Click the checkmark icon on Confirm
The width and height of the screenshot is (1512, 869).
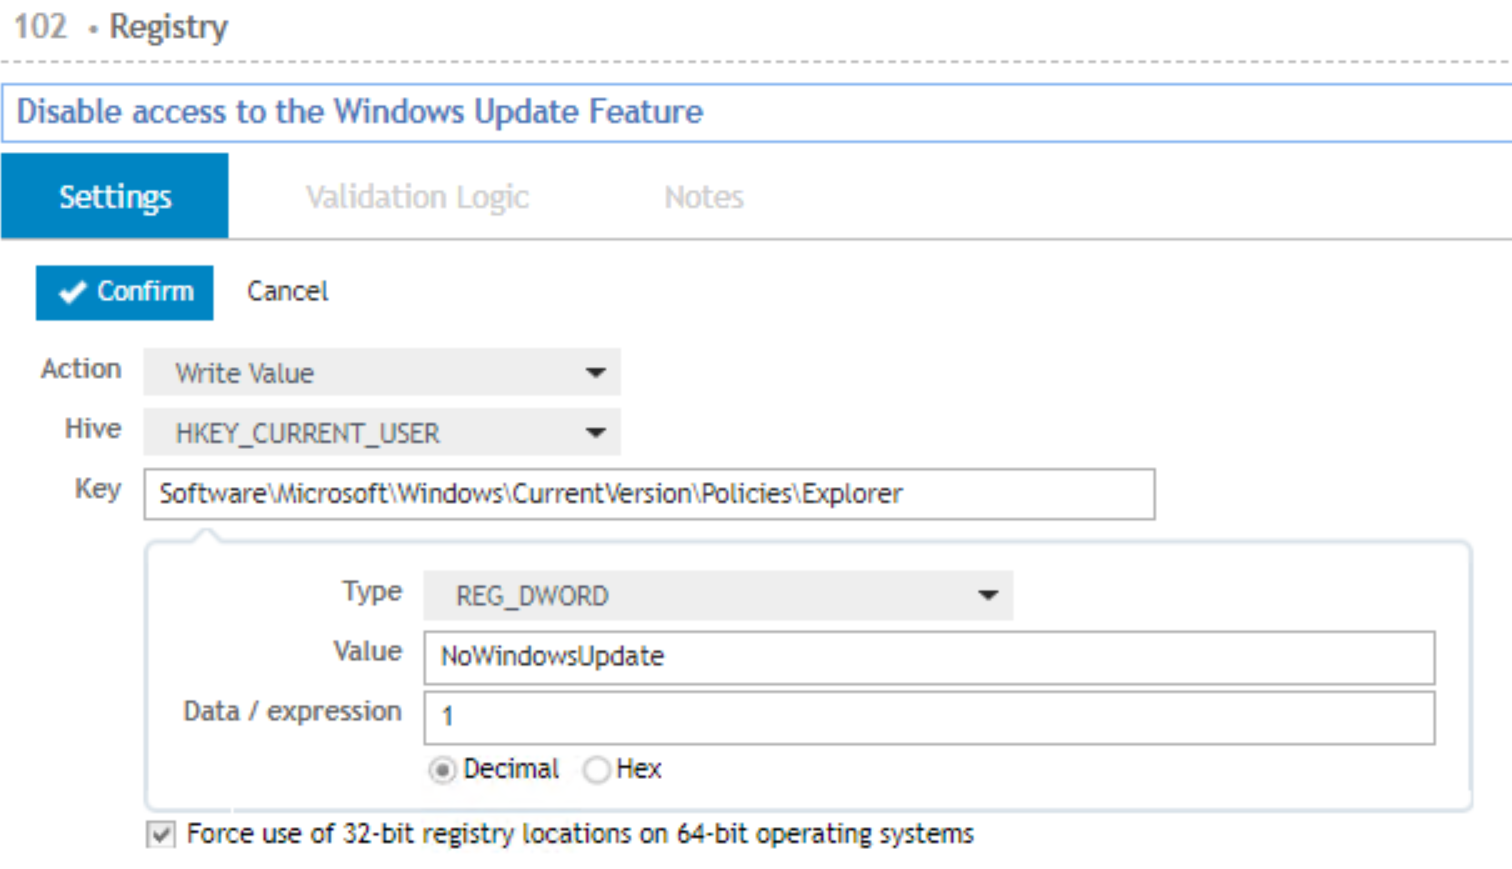[x=72, y=292]
